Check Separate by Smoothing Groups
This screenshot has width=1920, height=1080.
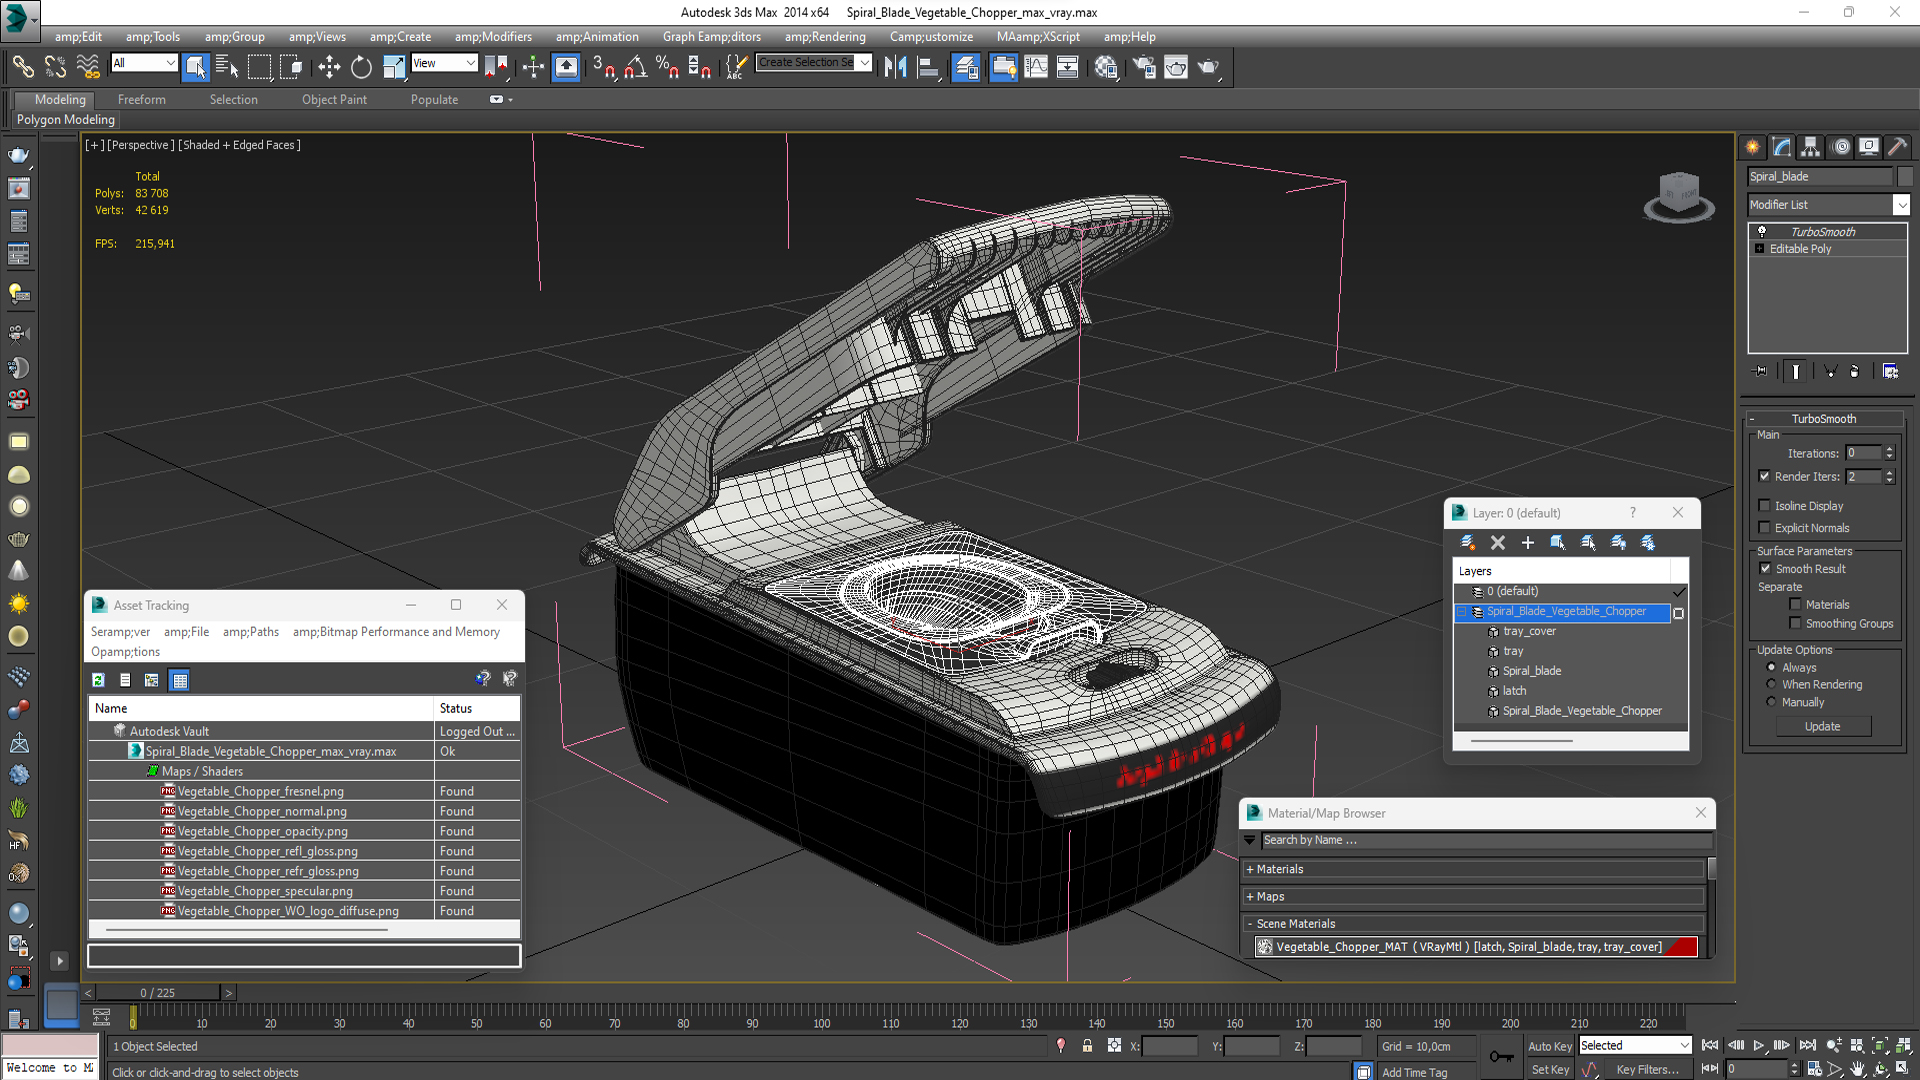1795,623
